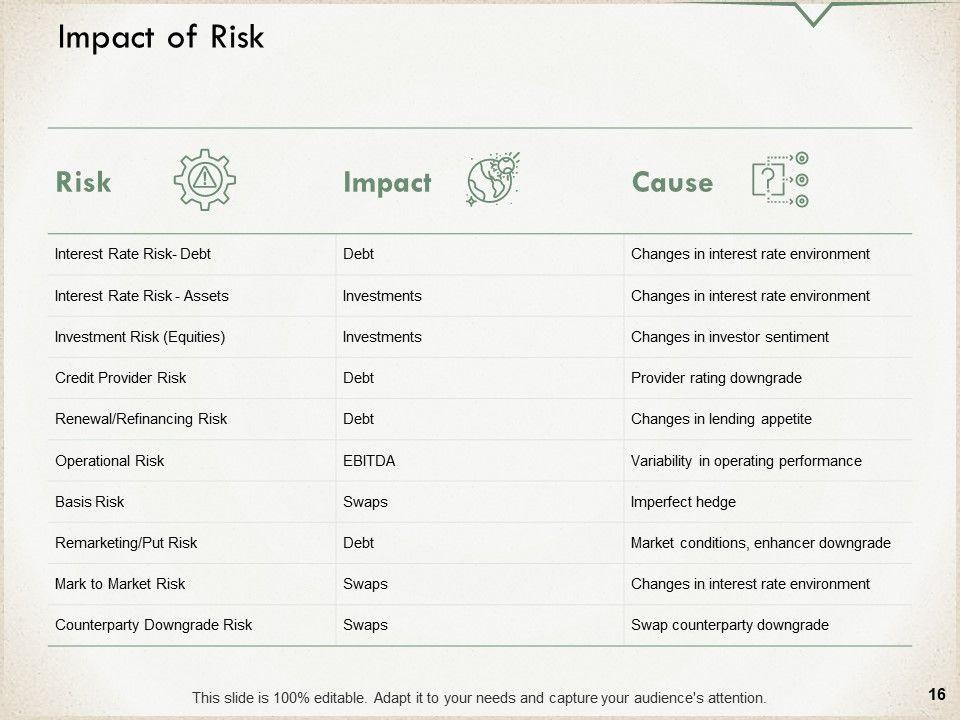Viewport: 960px width, 720px height.
Task: Click the 'Remarketing/Put Risk' cell
Action: coord(126,543)
